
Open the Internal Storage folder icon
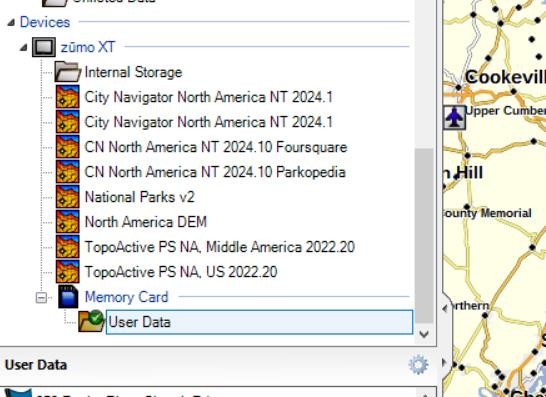click(68, 72)
